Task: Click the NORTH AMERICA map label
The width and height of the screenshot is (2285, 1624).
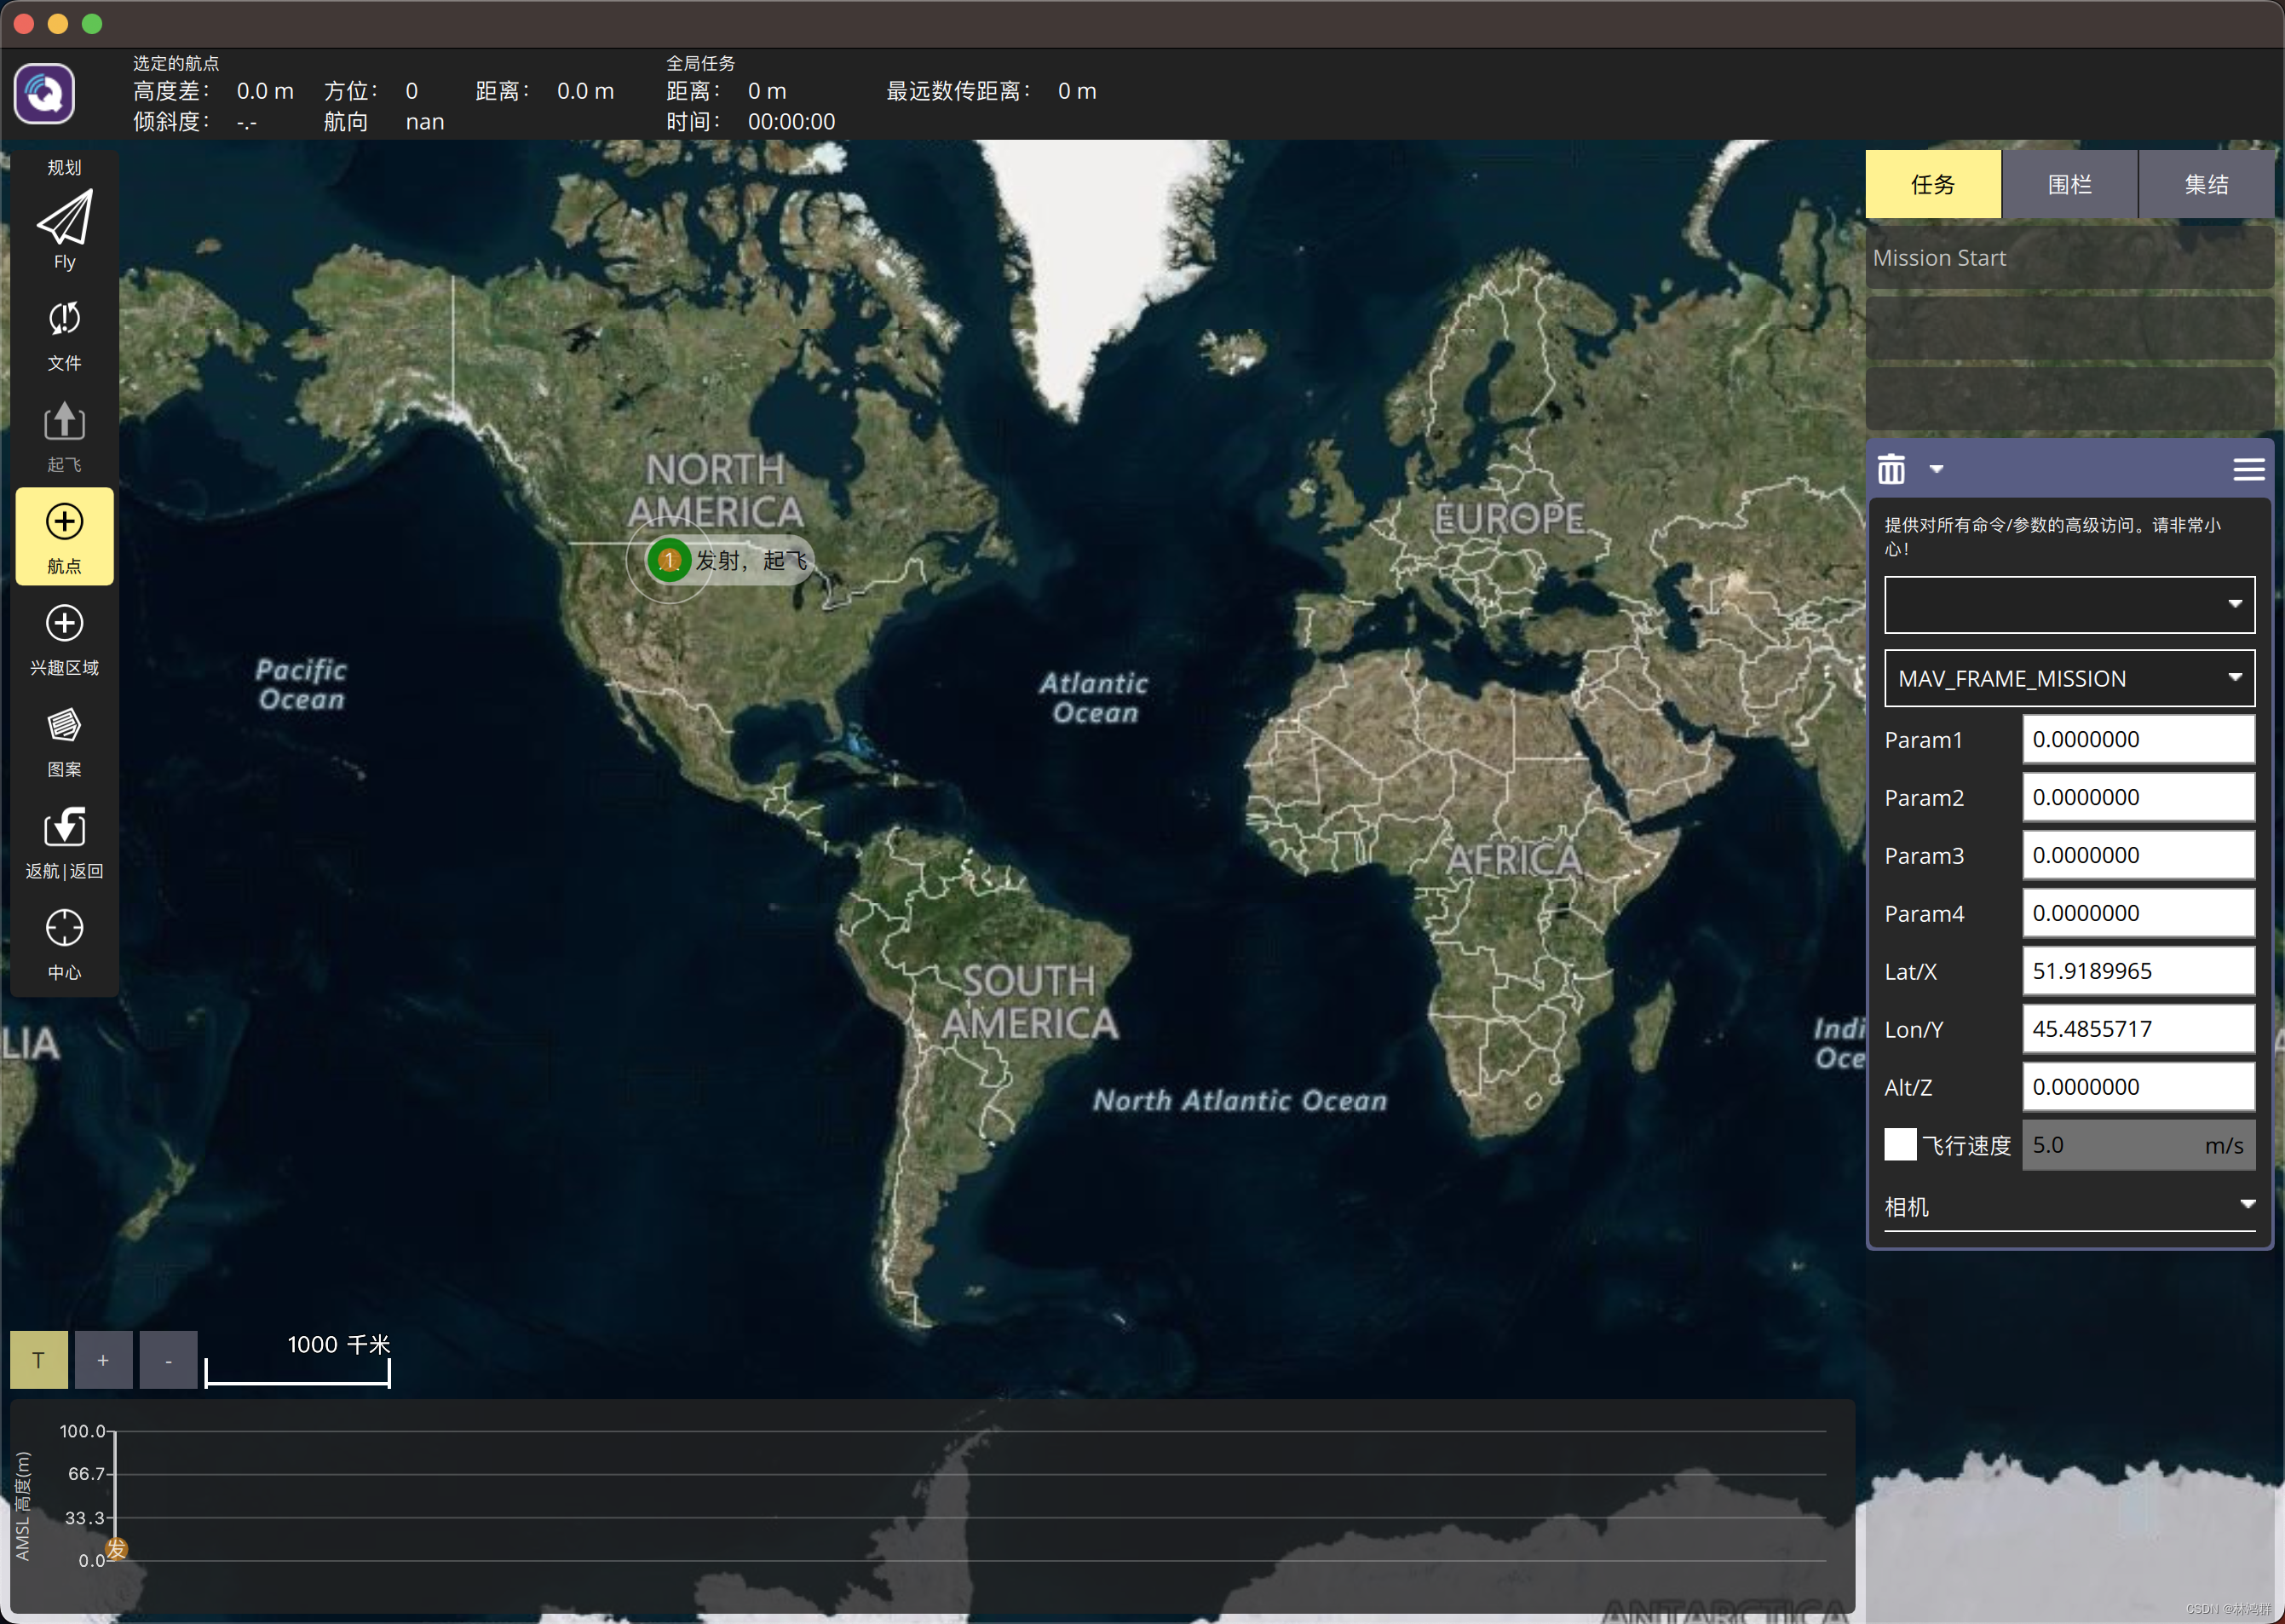Action: (716, 490)
